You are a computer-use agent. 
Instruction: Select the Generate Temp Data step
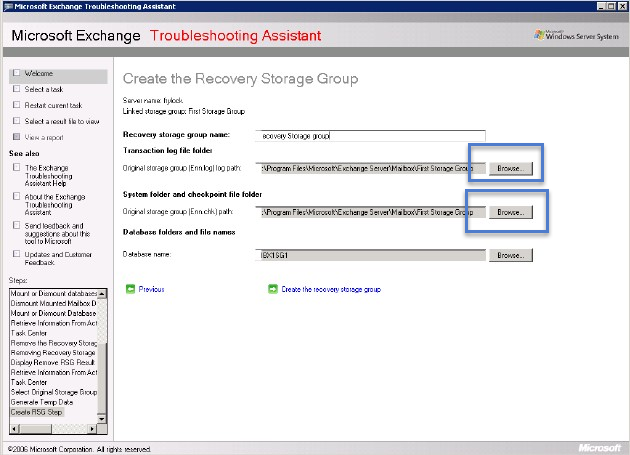[42, 402]
